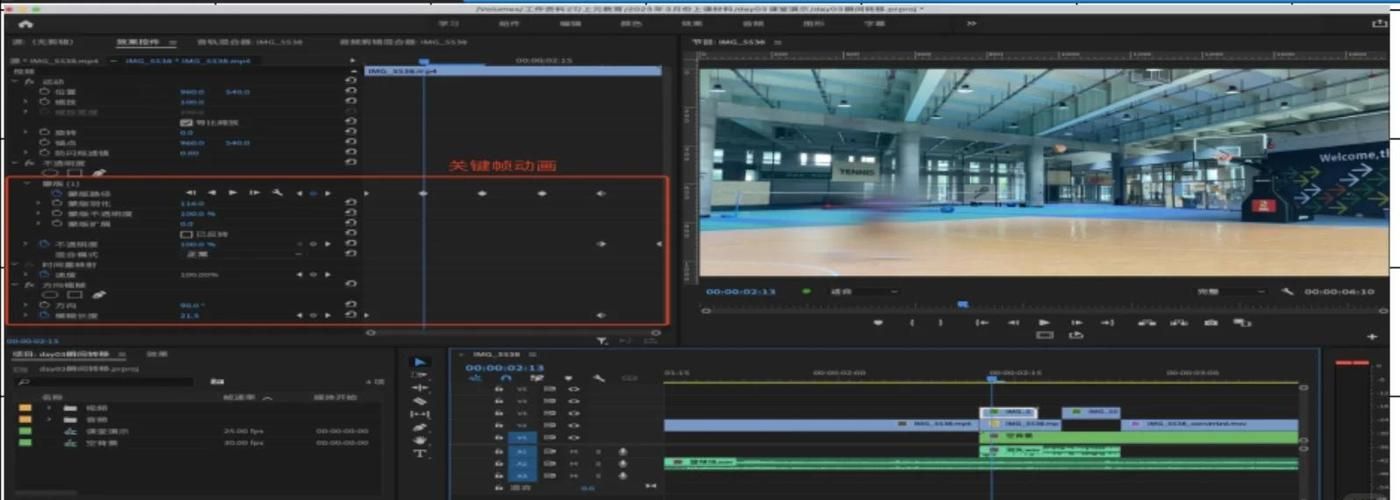
Task: Open the 颜色 workspace tab
Action: [x=631, y=23]
